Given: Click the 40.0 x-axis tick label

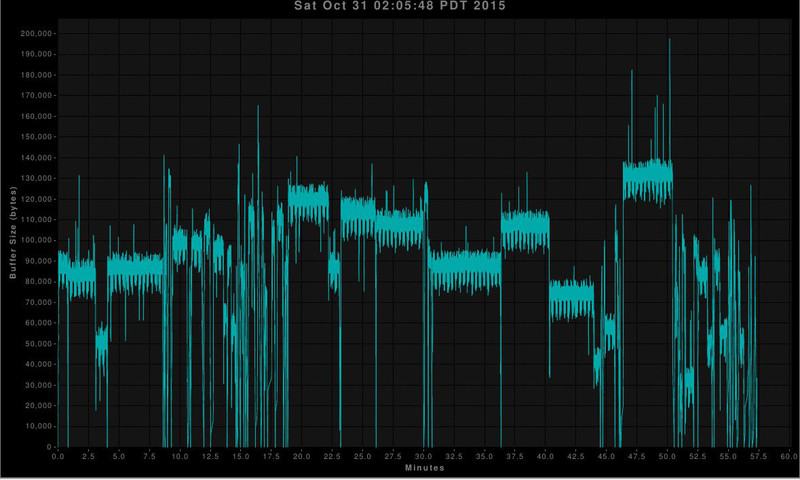Looking at the screenshot, I should pyautogui.click(x=545, y=456).
